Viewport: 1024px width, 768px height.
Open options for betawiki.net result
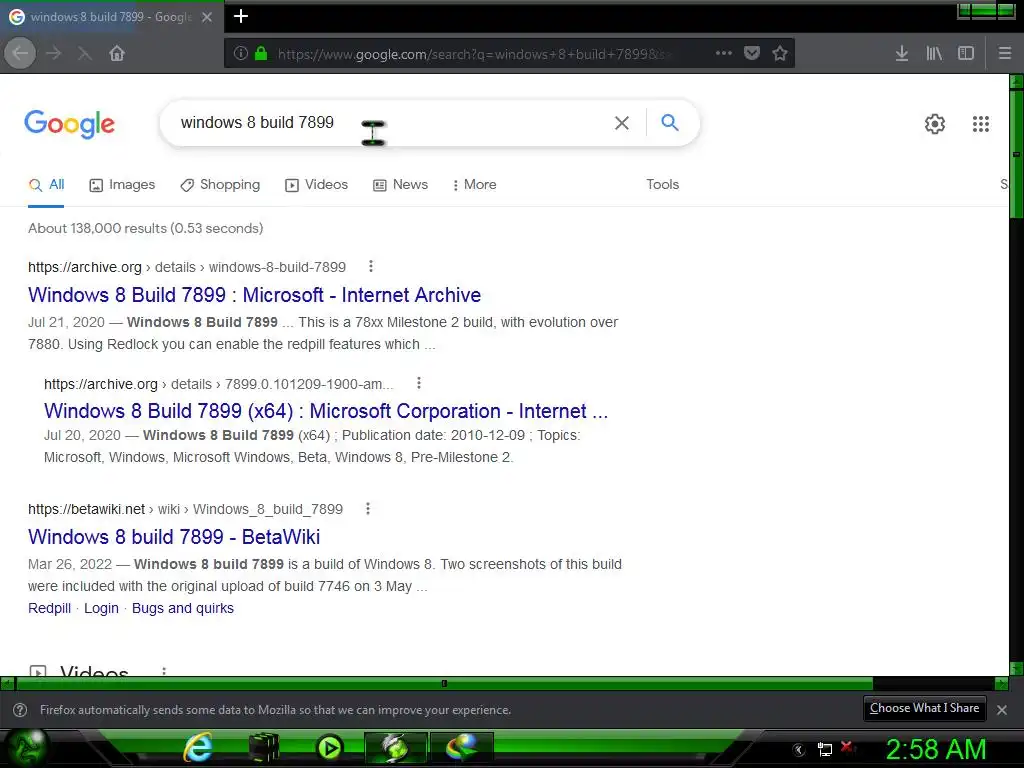(368, 509)
